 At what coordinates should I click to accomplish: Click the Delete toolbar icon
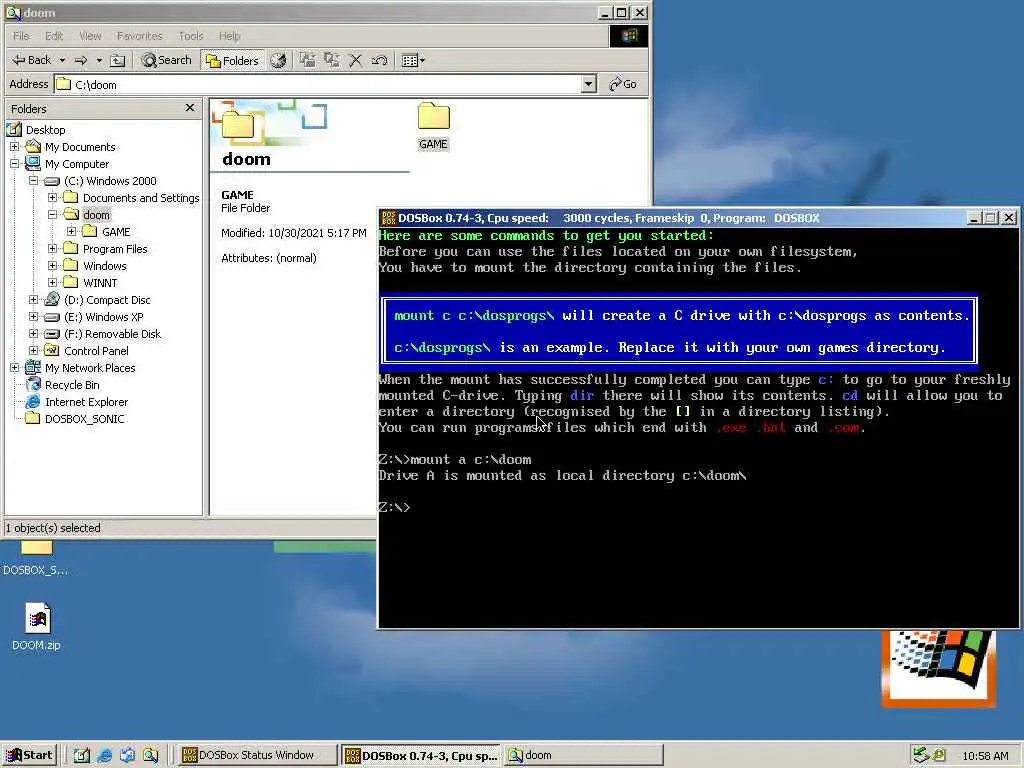click(355, 60)
